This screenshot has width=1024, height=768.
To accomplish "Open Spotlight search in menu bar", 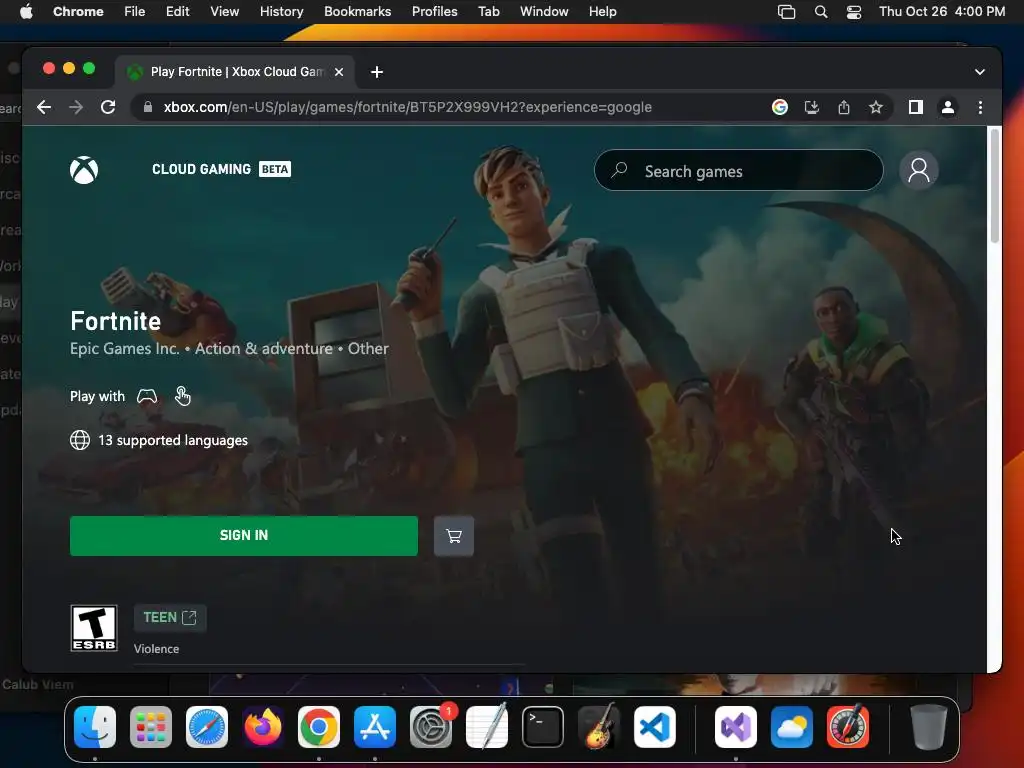I will pyautogui.click(x=821, y=12).
